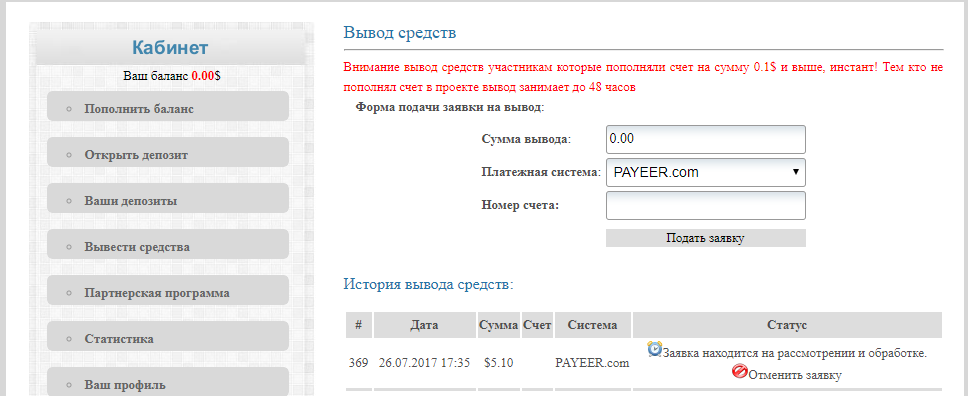Open the Статистика menu item
This screenshot has height=396, width=968.
pyautogui.click(x=168, y=336)
